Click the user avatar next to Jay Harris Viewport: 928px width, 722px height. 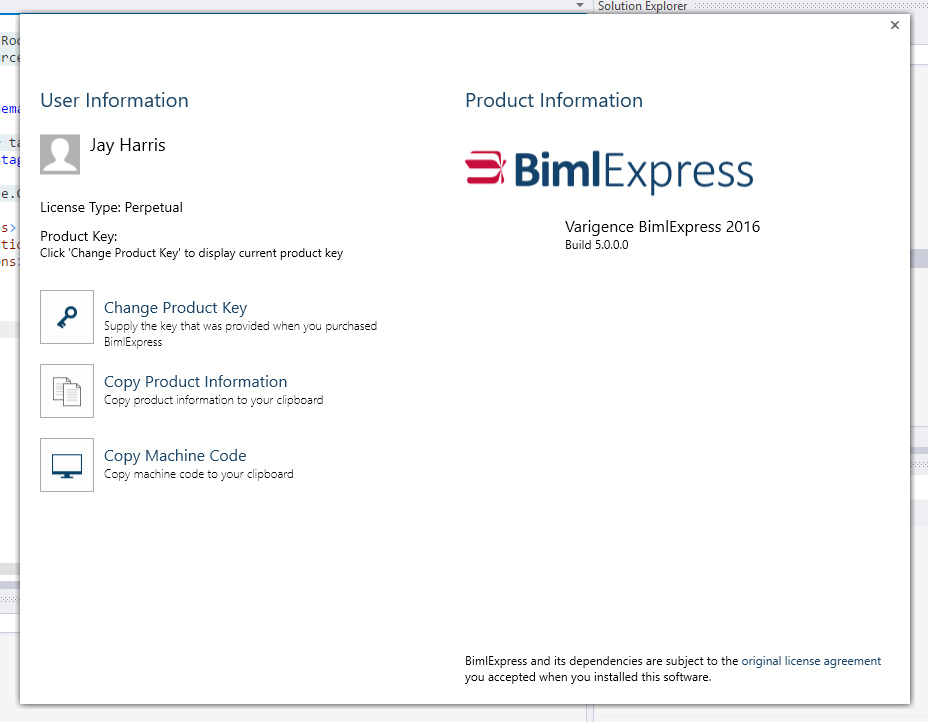(60, 154)
